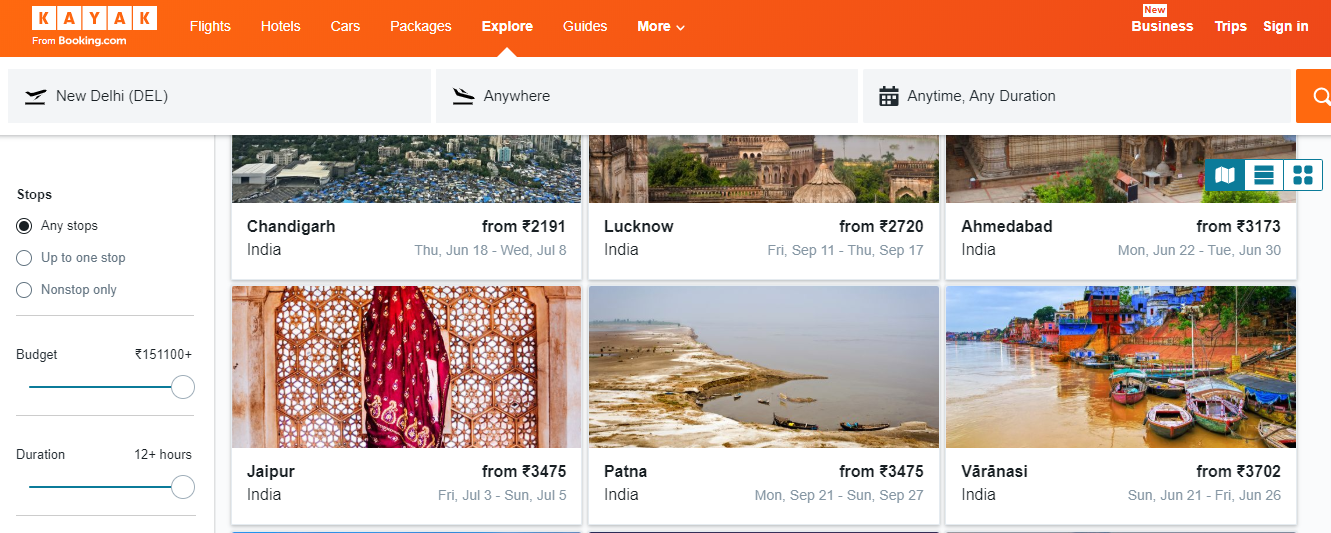This screenshot has width=1331, height=533.
Task: Open Packages tab
Action: coord(421,26)
